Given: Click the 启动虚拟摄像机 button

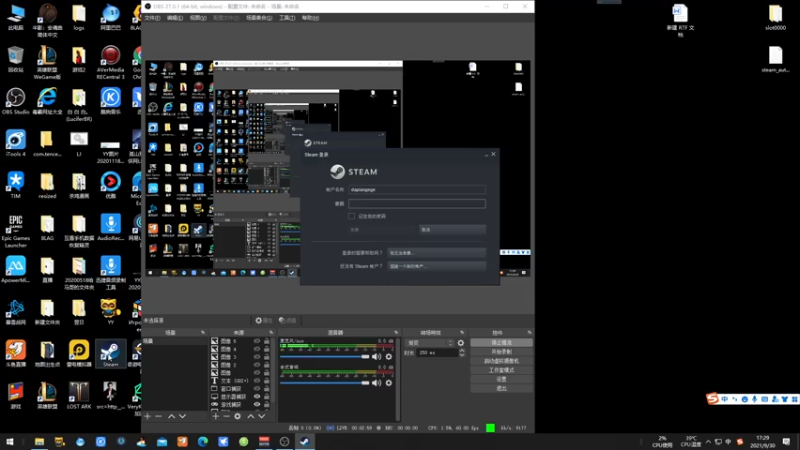Looking at the screenshot, I should tap(502, 361).
